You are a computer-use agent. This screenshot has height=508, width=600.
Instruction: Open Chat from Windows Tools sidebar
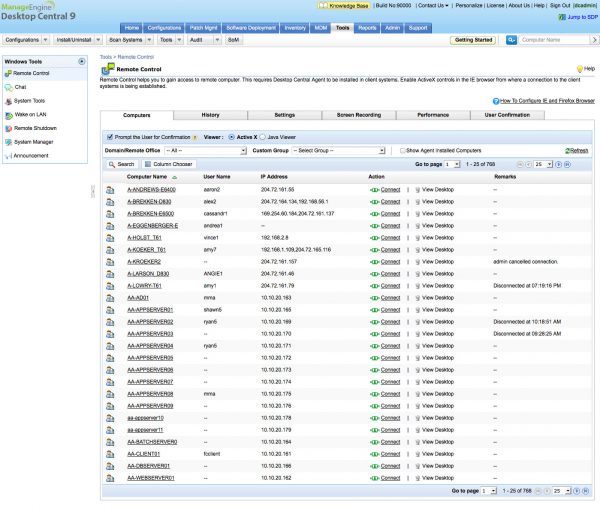coord(20,87)
